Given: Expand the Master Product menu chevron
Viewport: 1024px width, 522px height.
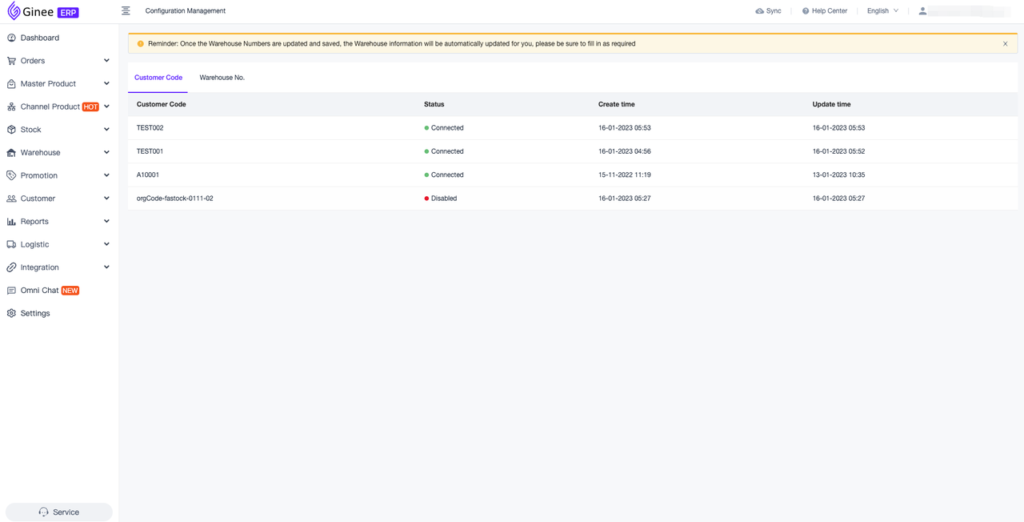Looking at the screenshot, I should click(106, 84).
